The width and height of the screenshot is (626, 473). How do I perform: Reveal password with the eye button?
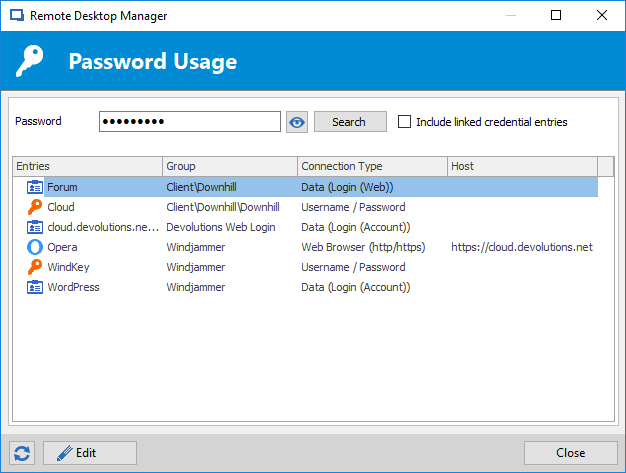297,122
